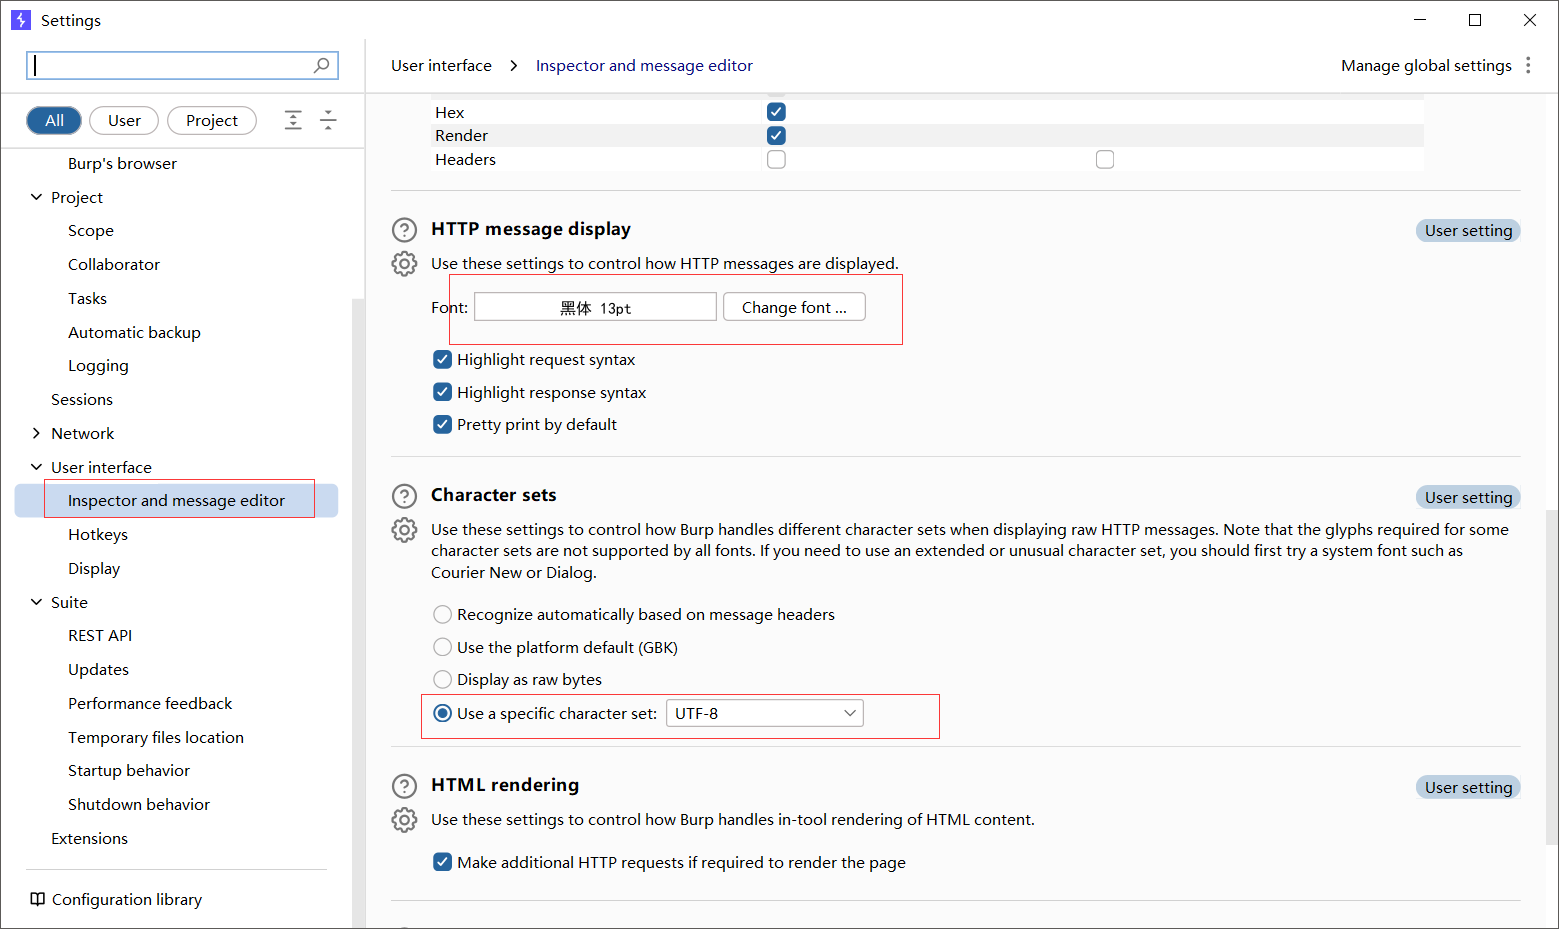Click the help icon beside Character sets
This screenshot has height=929, width=1559.
pyautogui.click(x=404, y=496)
